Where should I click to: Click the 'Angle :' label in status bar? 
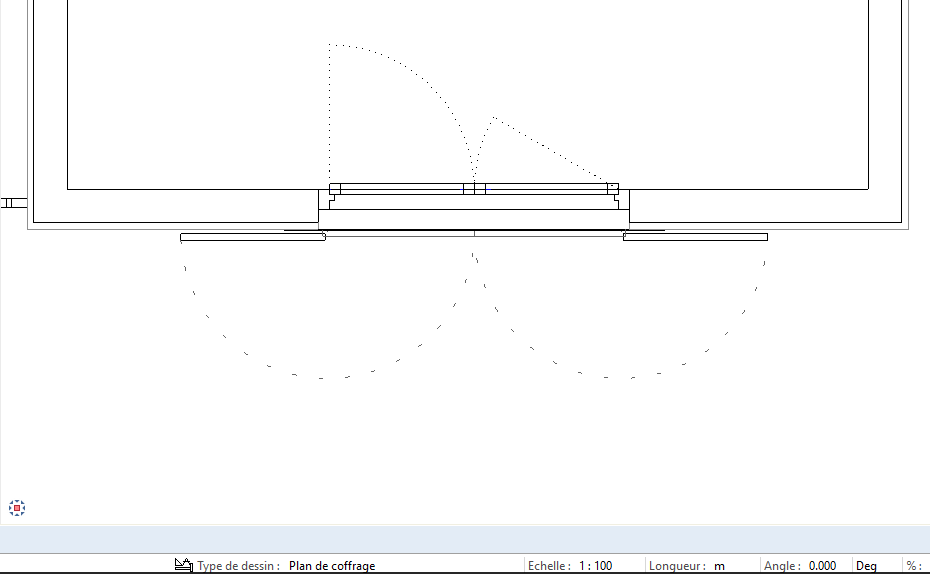tap(783, 566)
